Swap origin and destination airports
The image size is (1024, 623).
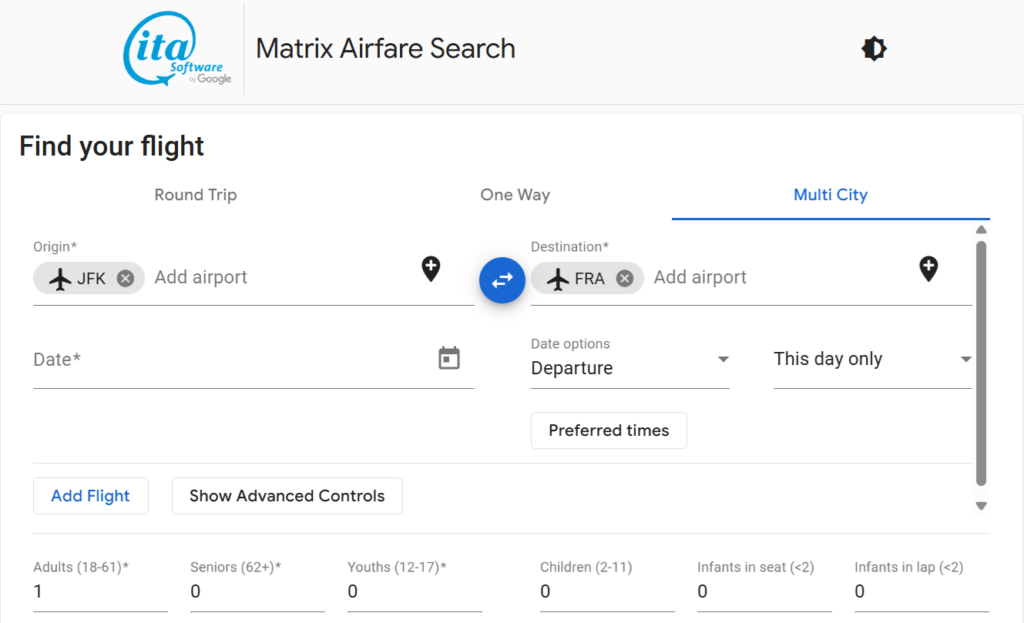501,280
